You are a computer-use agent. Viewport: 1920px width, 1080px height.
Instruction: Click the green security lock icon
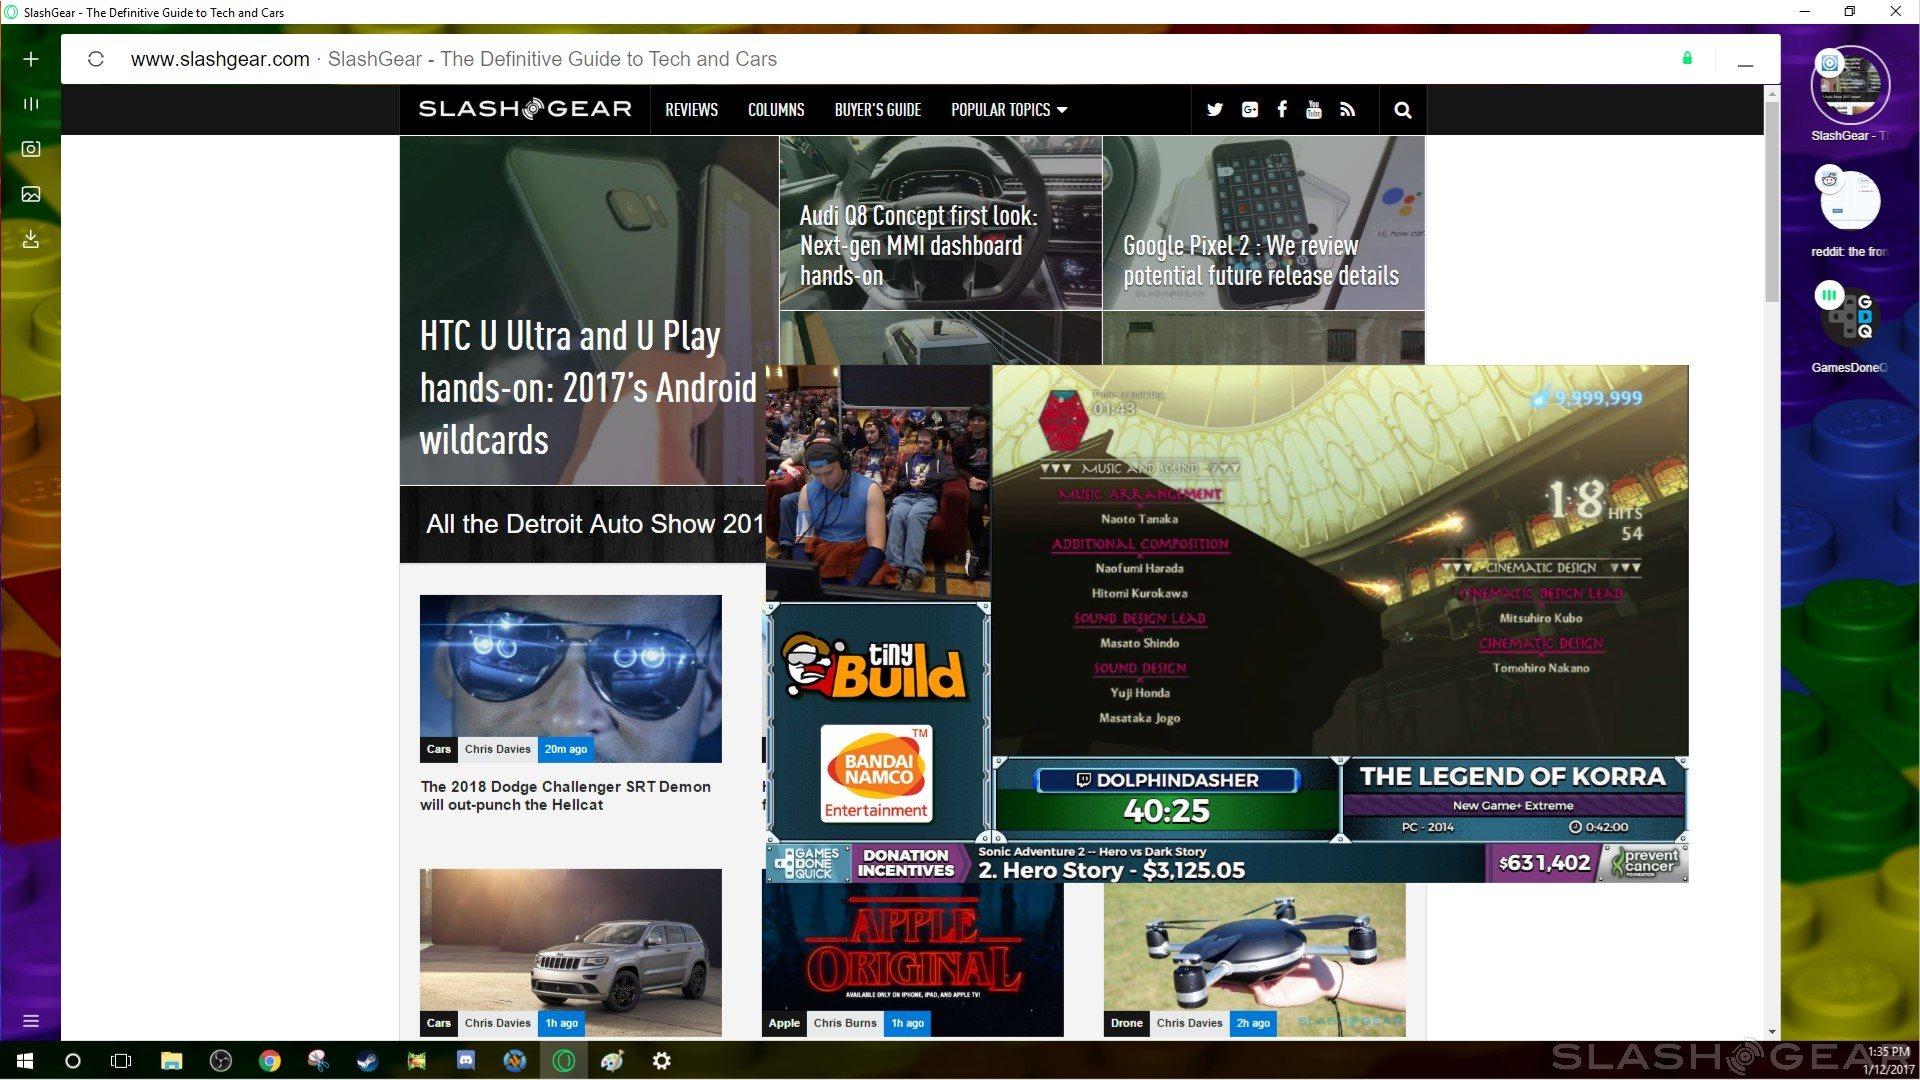point(1687,58)
